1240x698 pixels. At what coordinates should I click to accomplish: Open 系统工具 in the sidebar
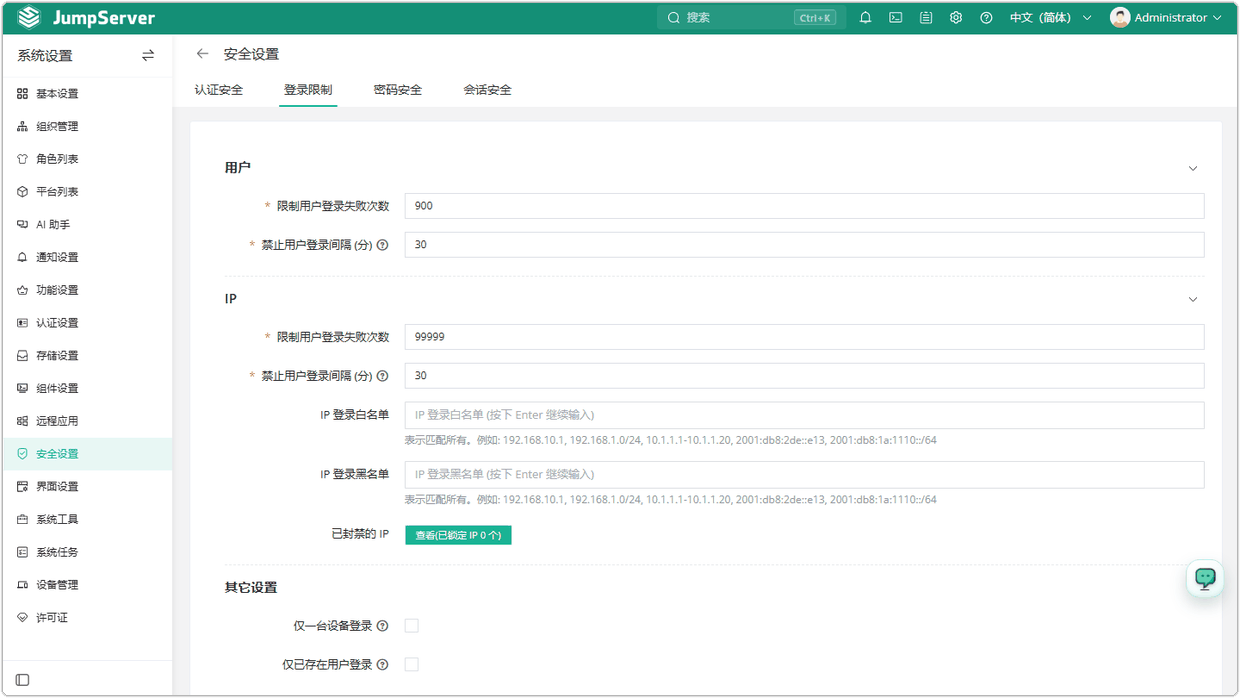click(86, 520)
